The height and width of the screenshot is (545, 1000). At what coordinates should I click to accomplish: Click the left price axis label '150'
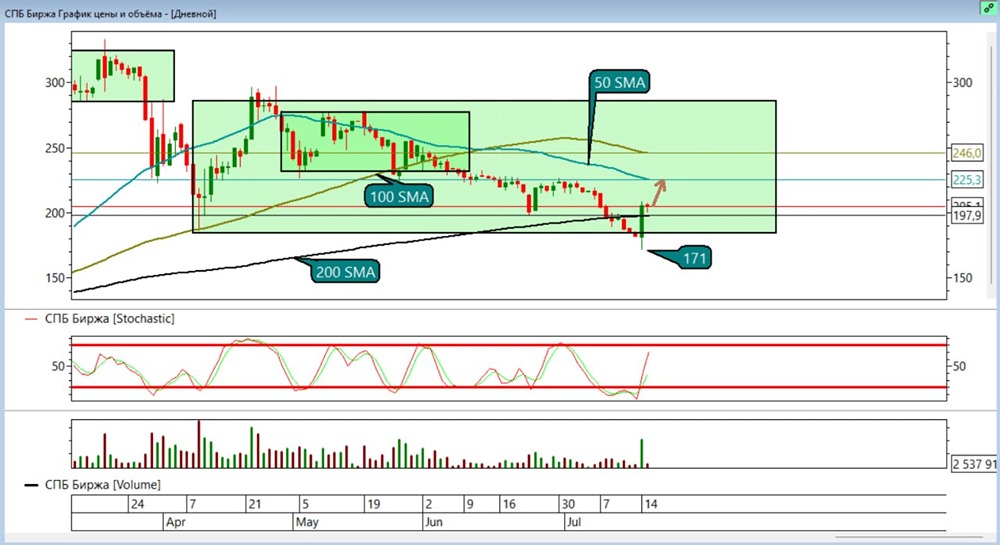coord(54,278)
